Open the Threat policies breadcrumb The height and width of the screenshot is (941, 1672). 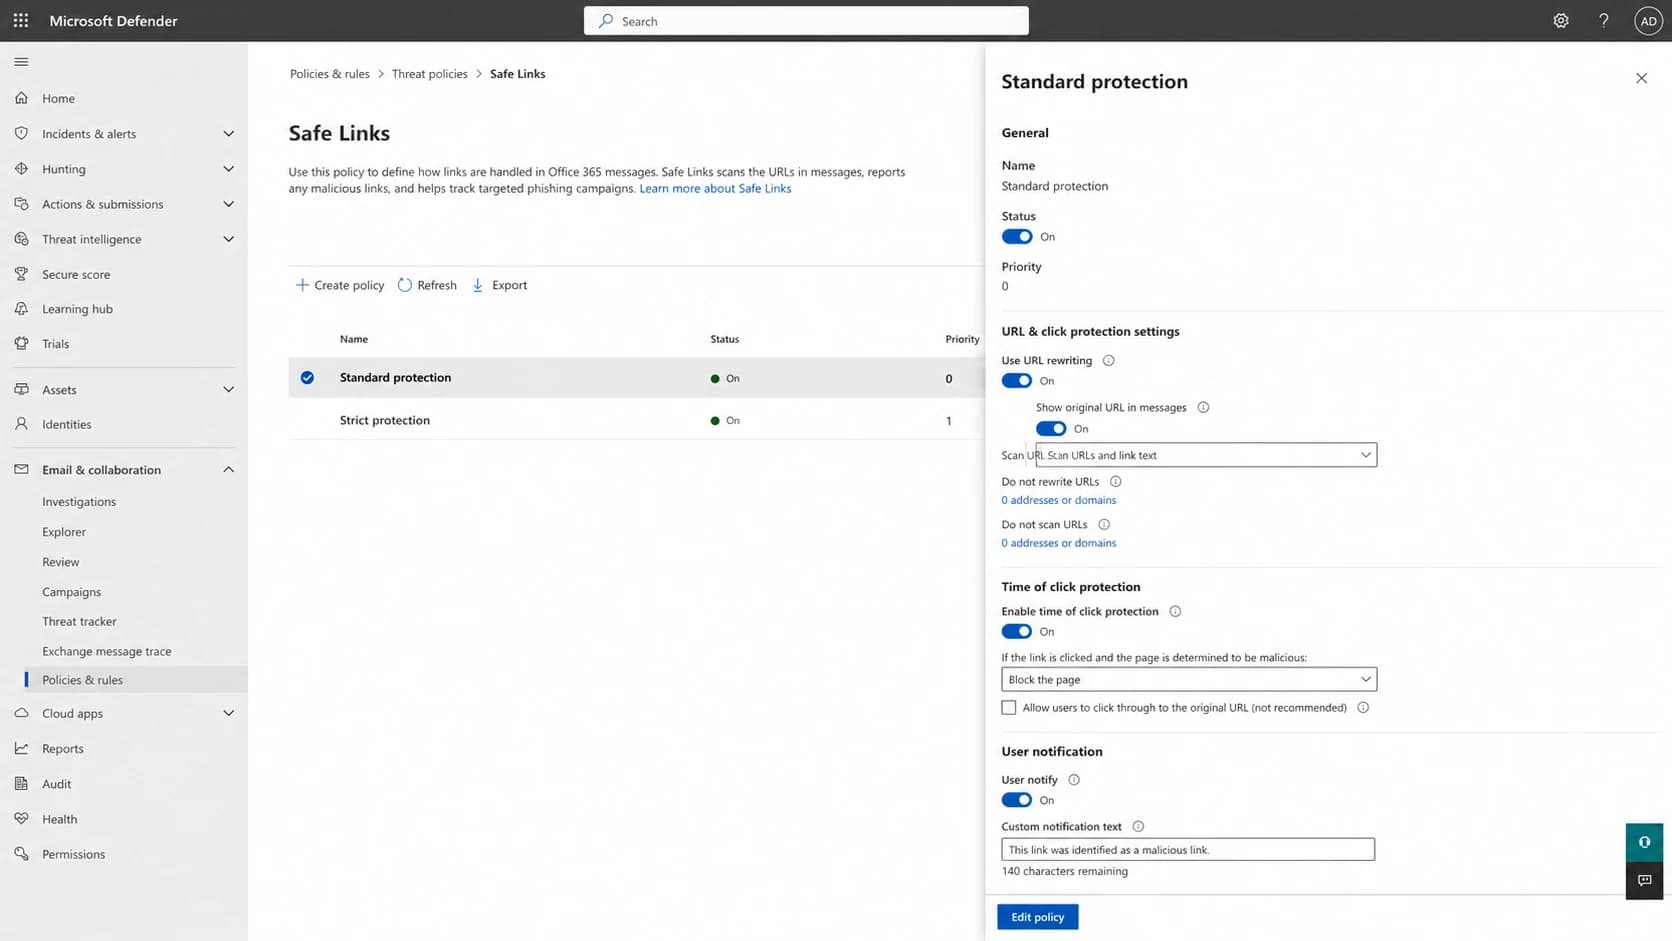coord(429,74)
